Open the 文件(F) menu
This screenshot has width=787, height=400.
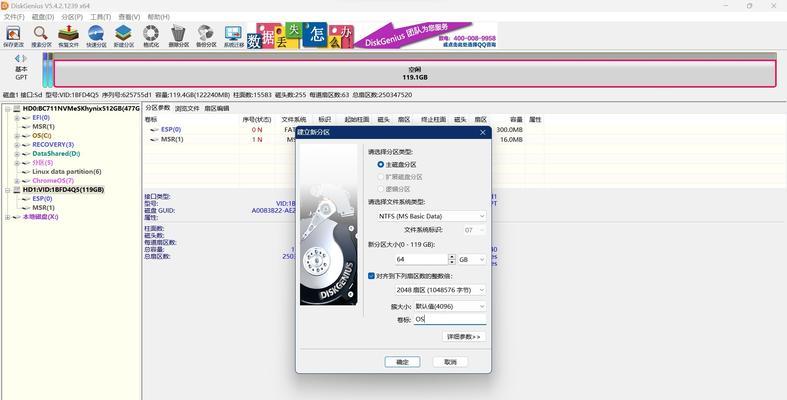(14, 17)
